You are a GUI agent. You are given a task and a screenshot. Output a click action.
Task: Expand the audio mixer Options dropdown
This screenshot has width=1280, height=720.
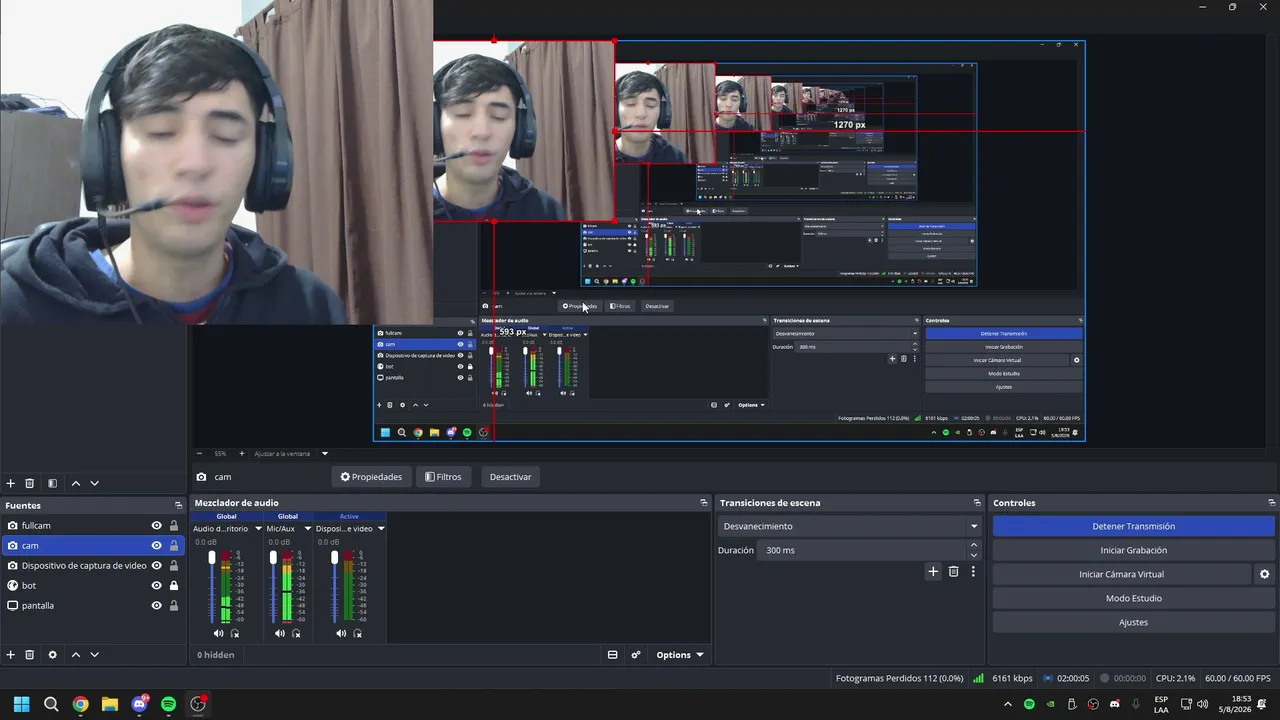click(x=680, y=655)
